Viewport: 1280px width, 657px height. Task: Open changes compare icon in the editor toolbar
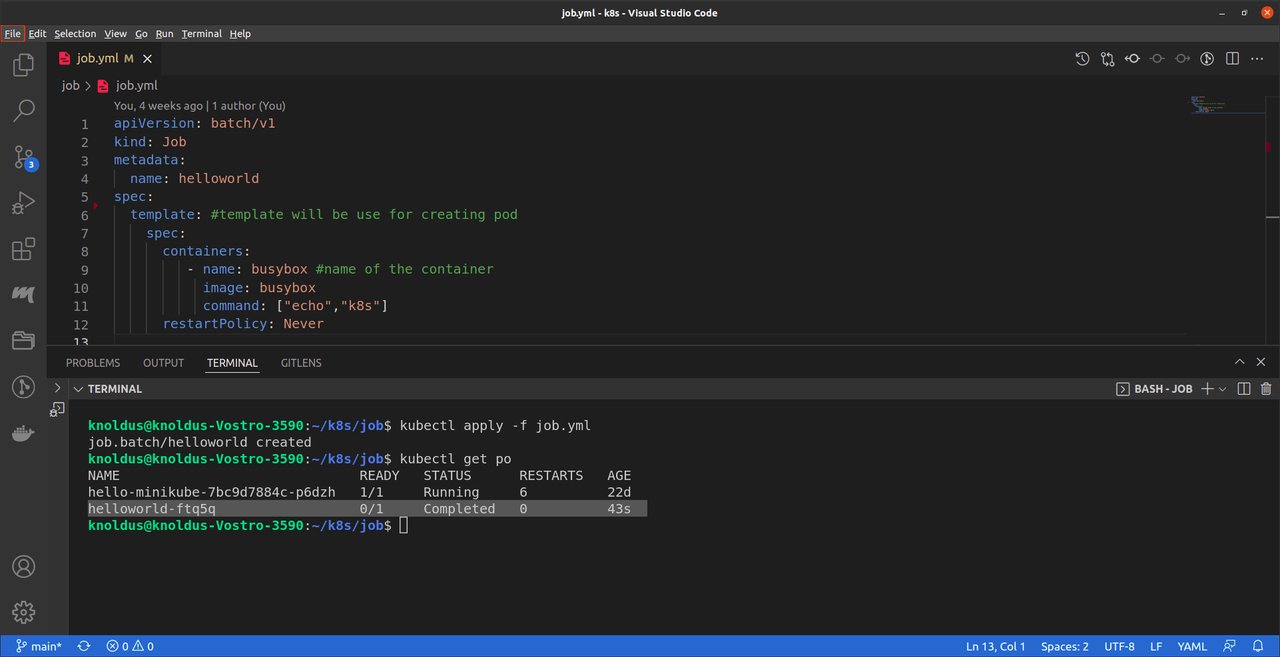(1107, 59)
